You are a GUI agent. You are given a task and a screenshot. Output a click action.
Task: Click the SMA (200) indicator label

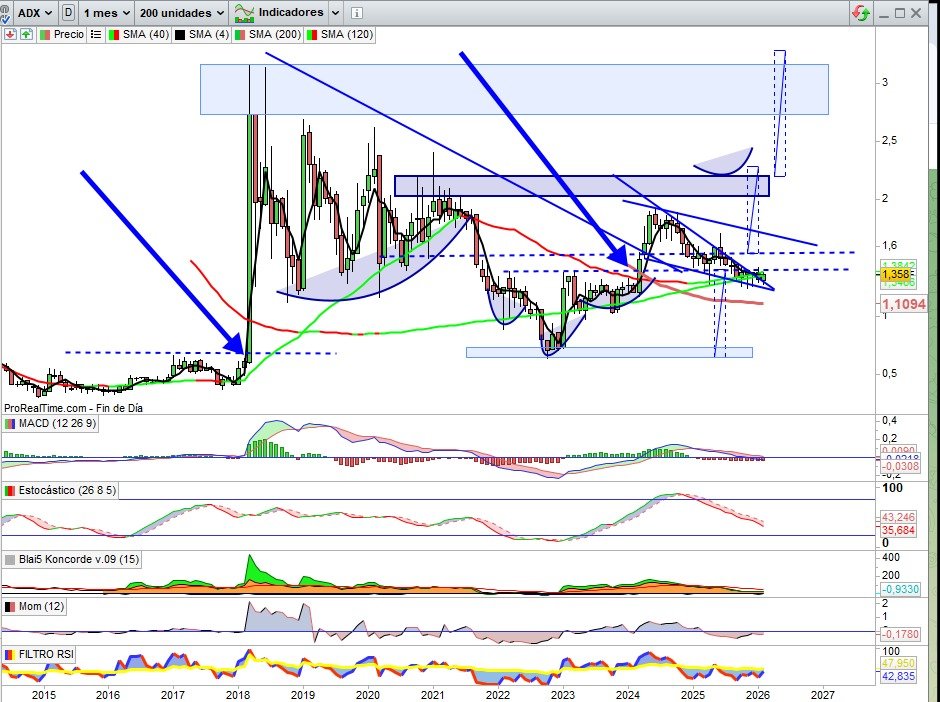coord(275,34)
